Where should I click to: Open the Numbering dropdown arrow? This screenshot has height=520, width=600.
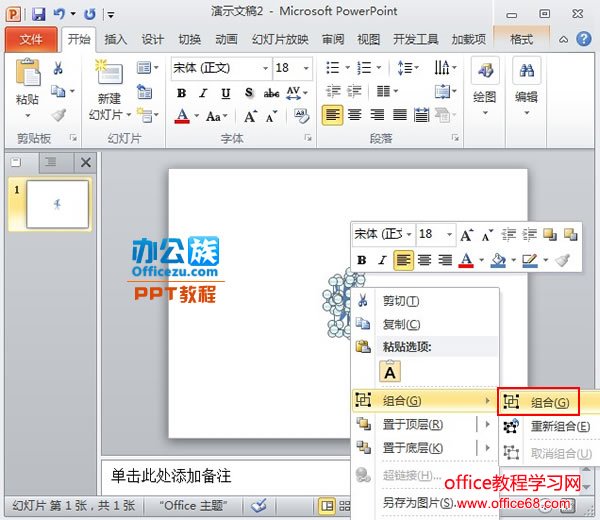click(379, 68)
